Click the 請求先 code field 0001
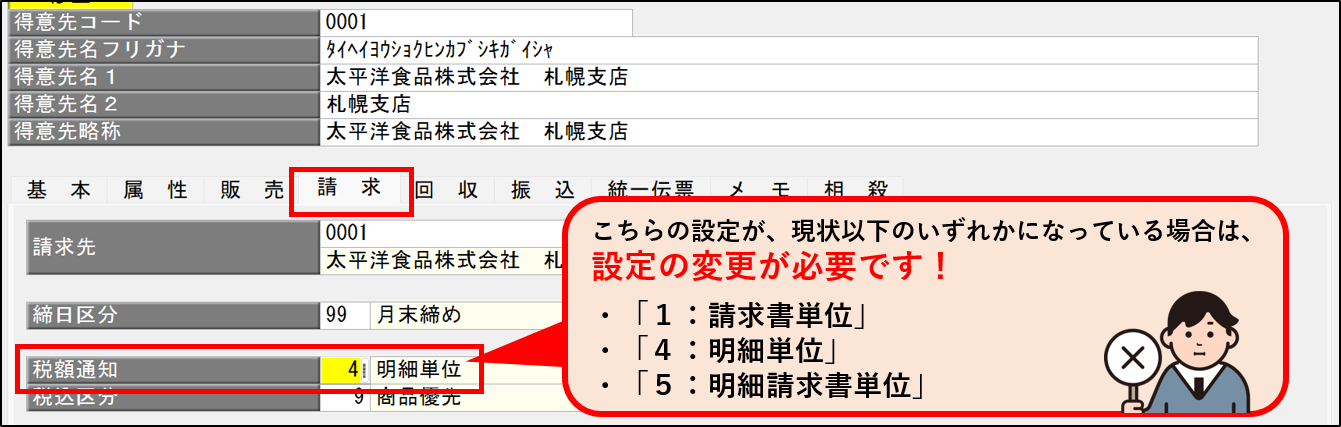The image size is (1341, 427). click(x=440, y=232)
